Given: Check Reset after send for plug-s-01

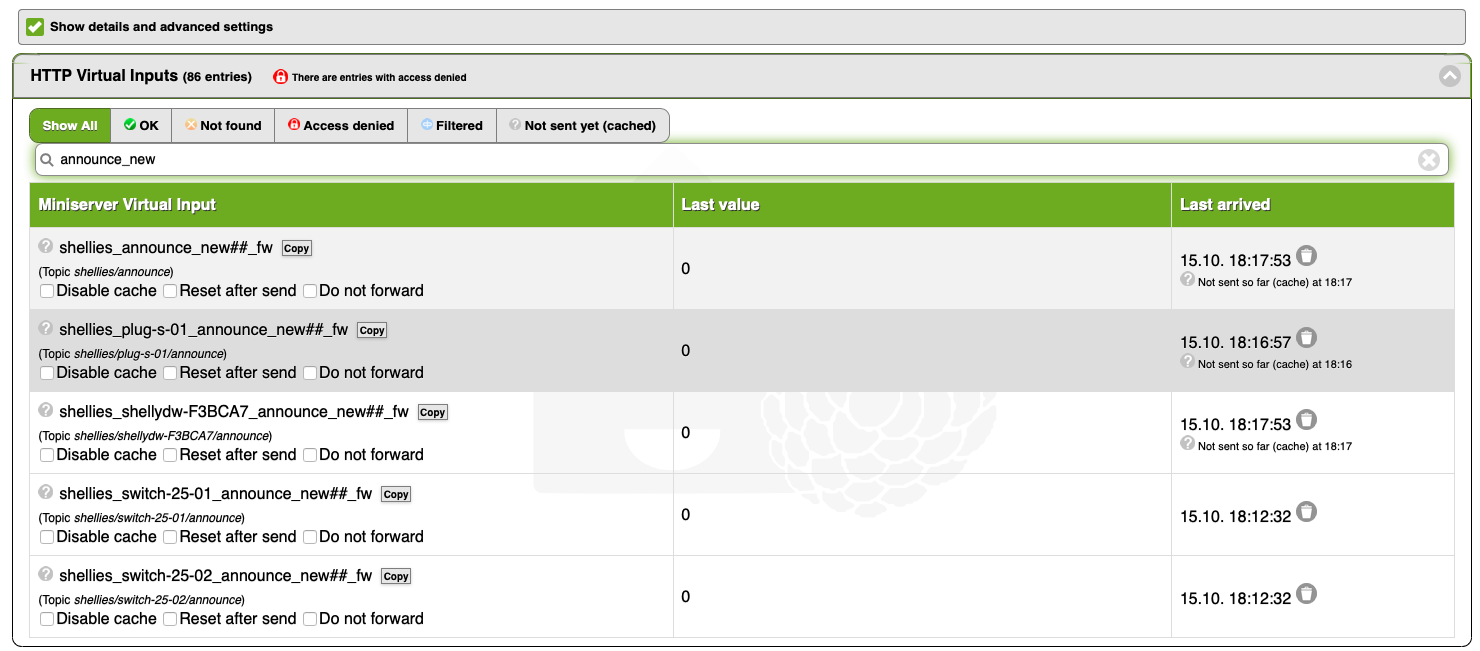Looking at the screenshot, I should pos(170,373).
